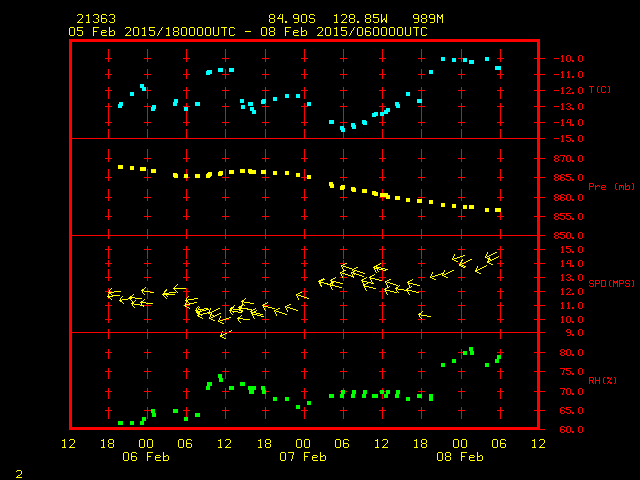640x480 pixels.
Task: Click end time 08 Feb 2015/060000UTC
Action: pos(344,32)
